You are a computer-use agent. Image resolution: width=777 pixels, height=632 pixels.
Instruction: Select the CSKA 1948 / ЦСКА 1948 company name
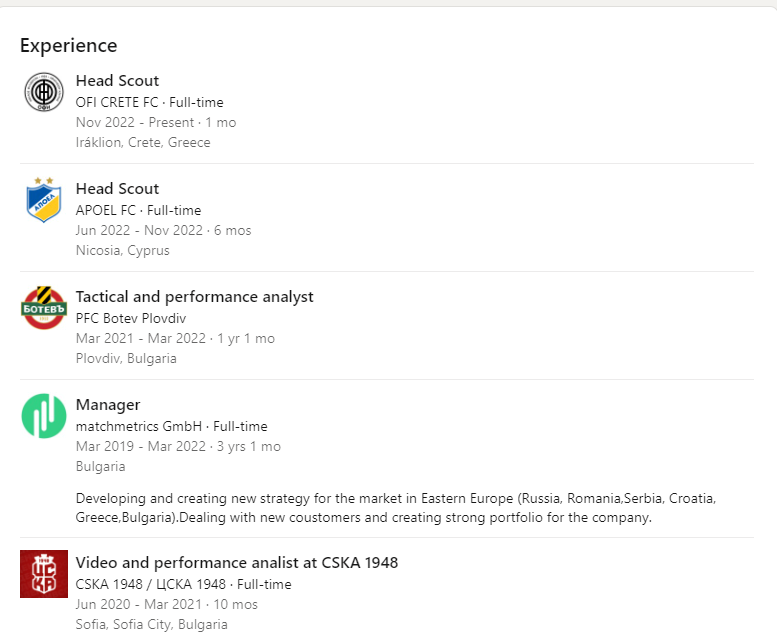[x=151, y=584]
